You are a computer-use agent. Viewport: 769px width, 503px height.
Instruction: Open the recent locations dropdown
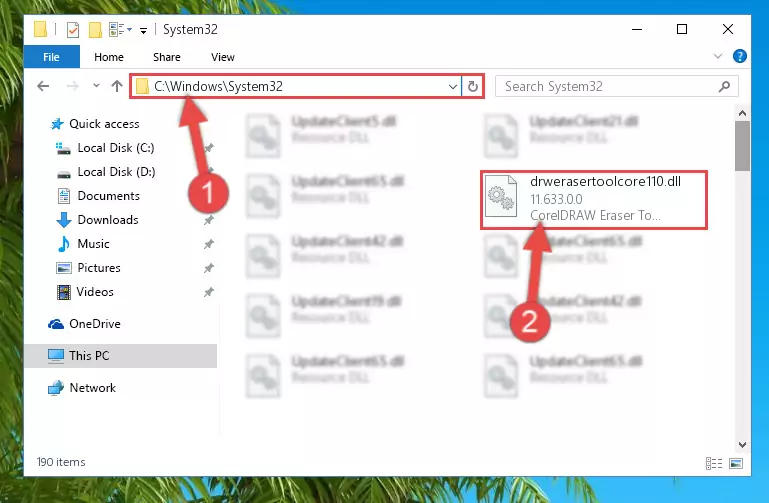point(96,86)
